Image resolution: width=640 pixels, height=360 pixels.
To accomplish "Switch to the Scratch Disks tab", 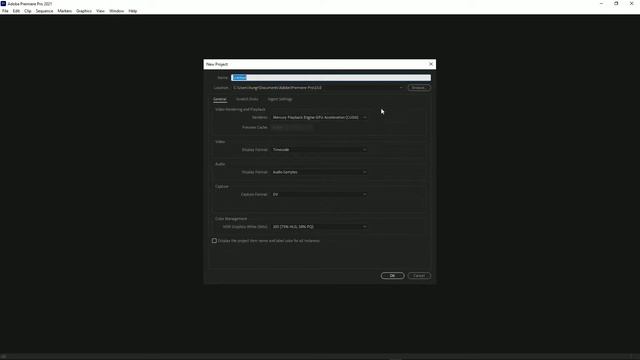I will click(x=247, y=99).
